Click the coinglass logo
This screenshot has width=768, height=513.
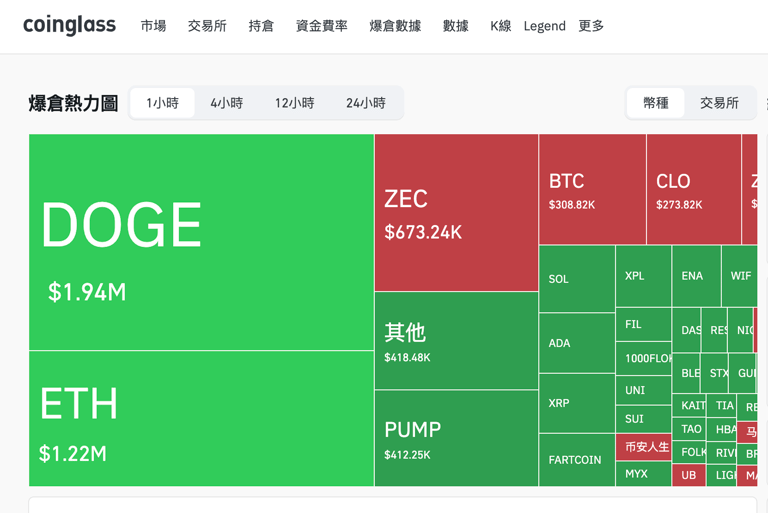(69, 26)
